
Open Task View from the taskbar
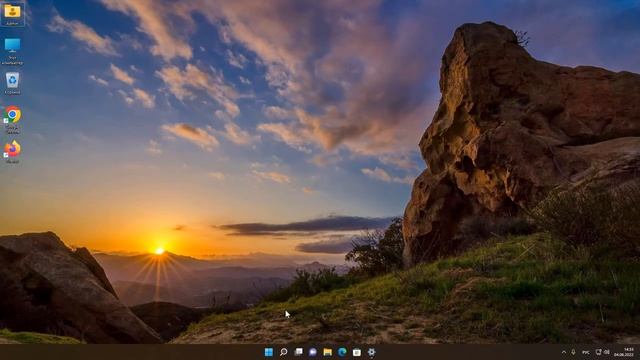point(298,352)
